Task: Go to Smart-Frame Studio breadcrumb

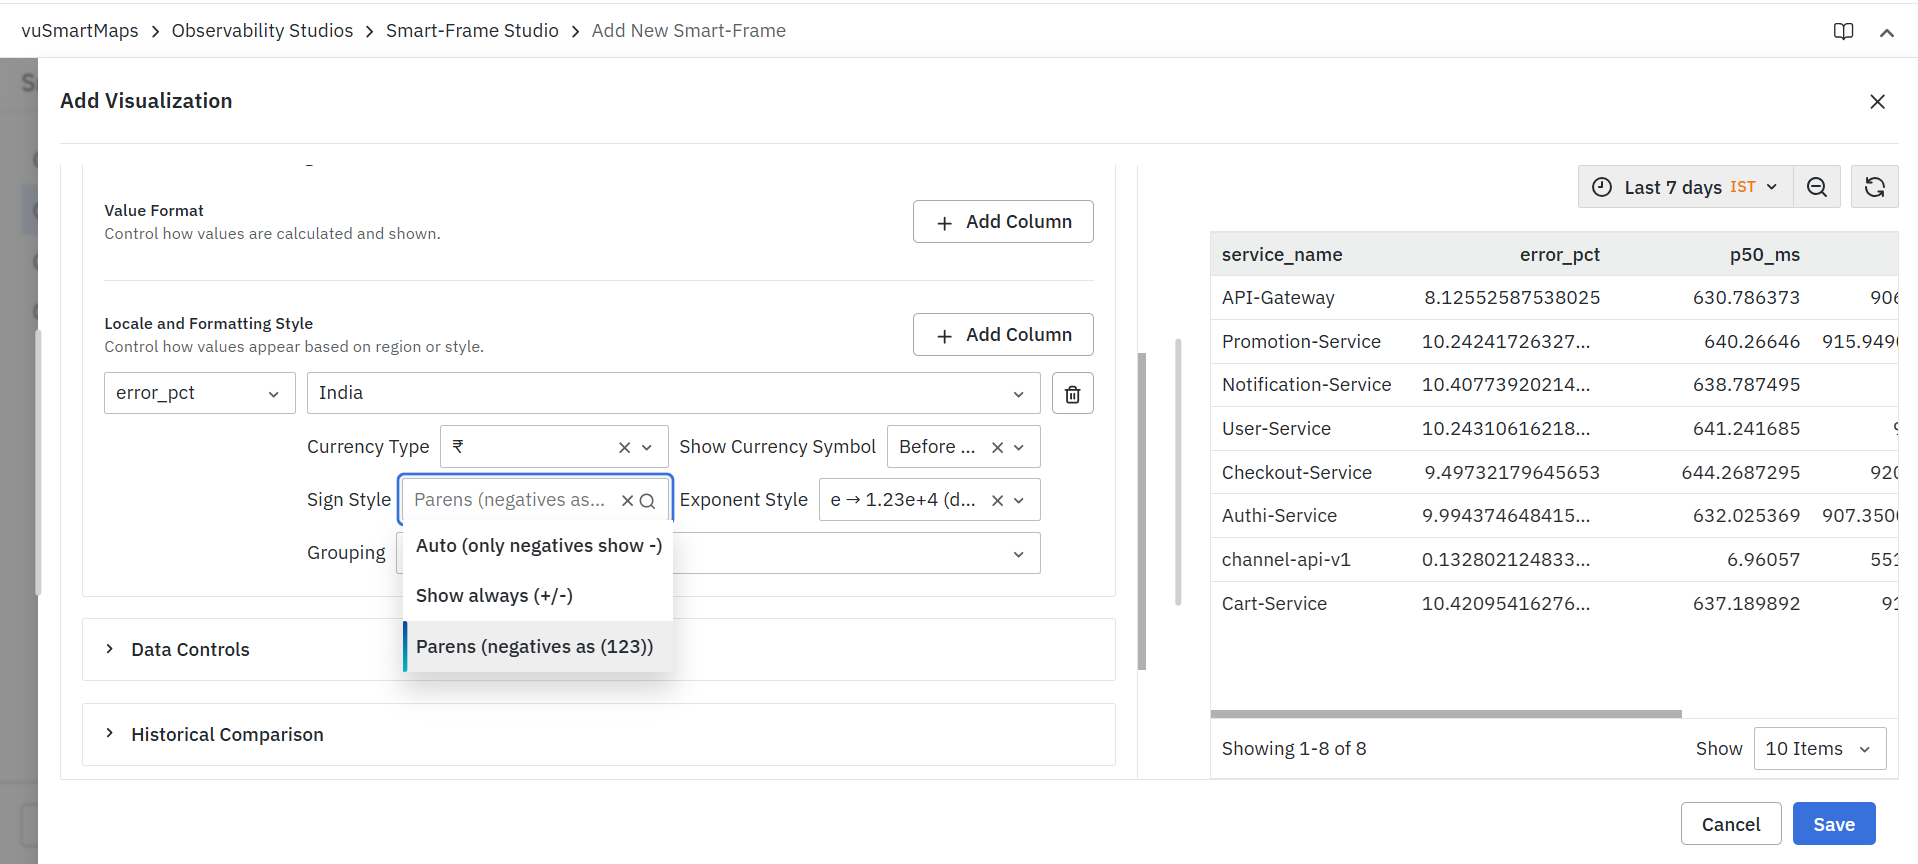Action: [472, 31]
